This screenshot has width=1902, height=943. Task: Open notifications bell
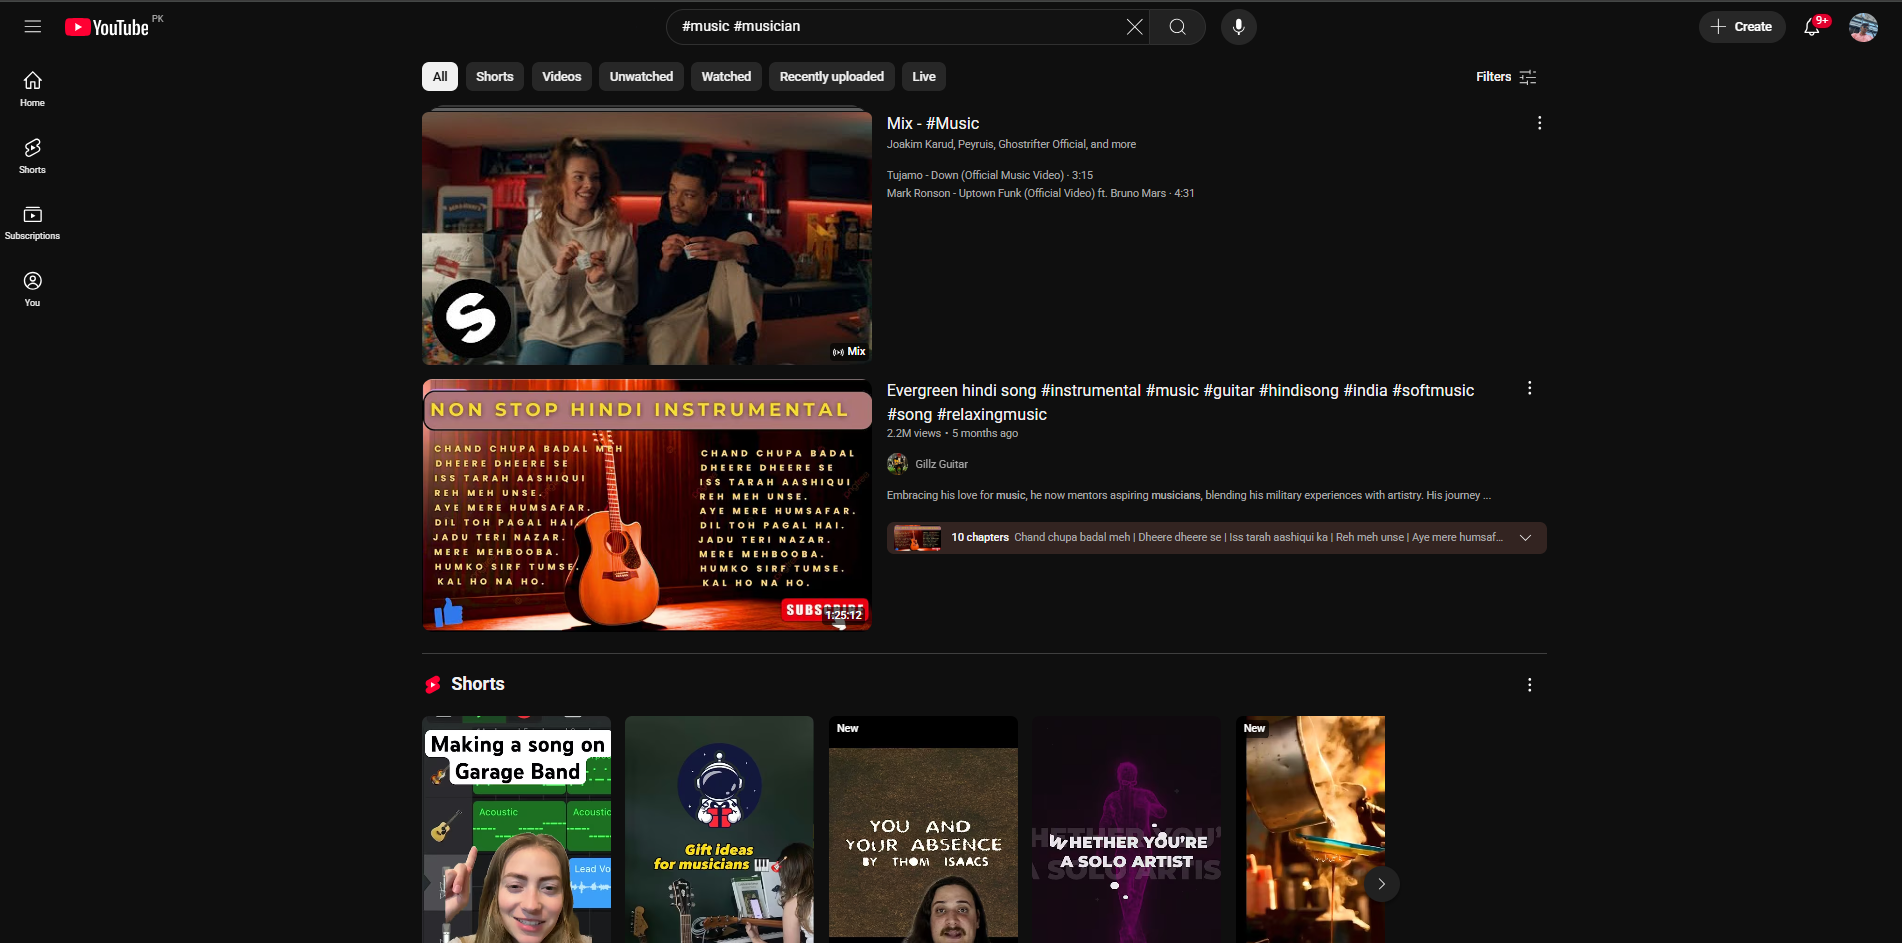pos(1812,27)
